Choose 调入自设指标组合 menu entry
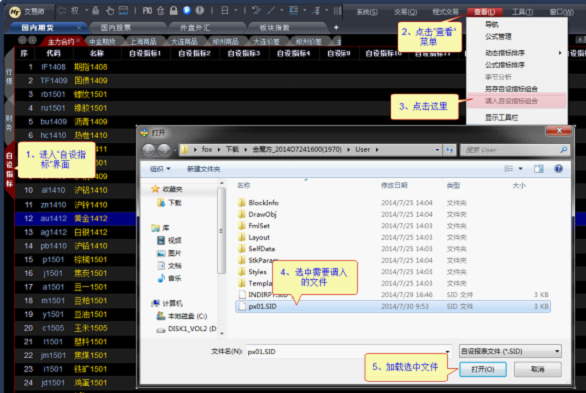 pos(516,101)
